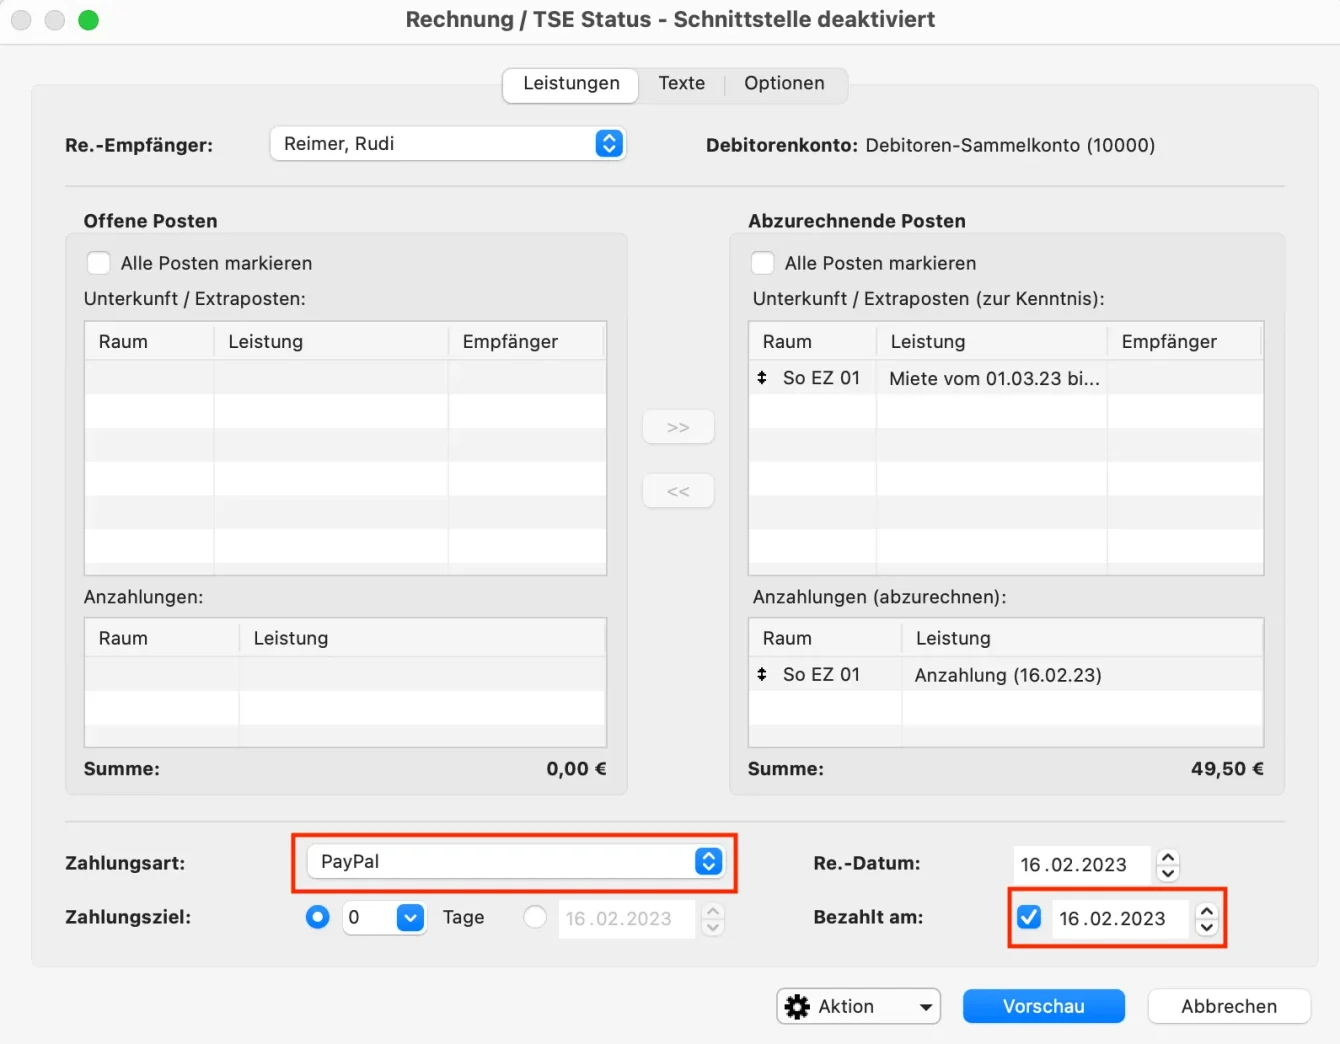Check Alle Posten markieren under Abzurechnende Posten

[763, 263]
